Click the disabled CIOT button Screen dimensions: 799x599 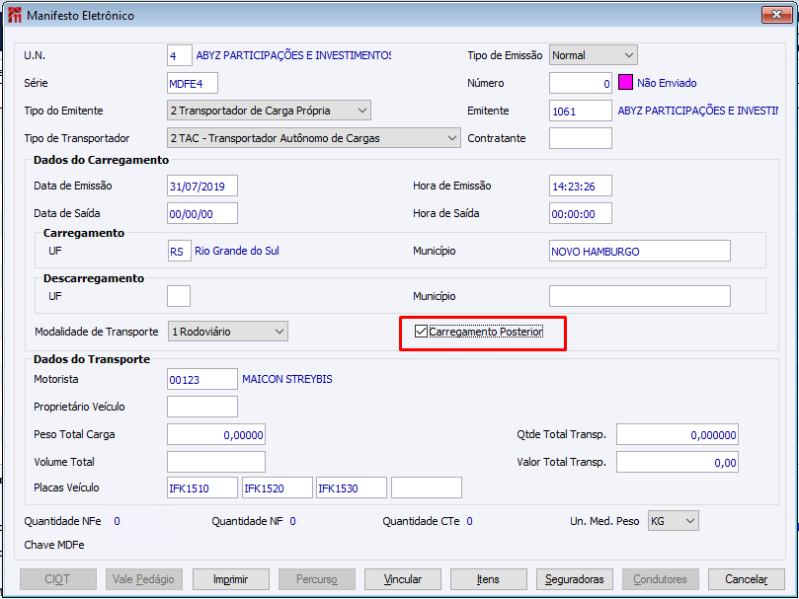(58, 579)
